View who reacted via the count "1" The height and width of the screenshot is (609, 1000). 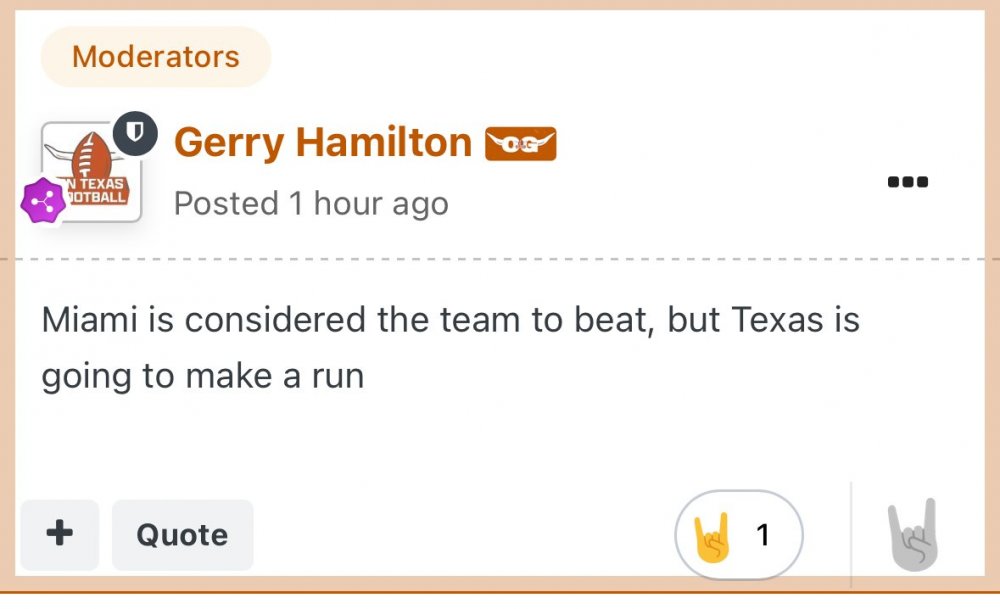pyautogui.click(x=763, y=536)
